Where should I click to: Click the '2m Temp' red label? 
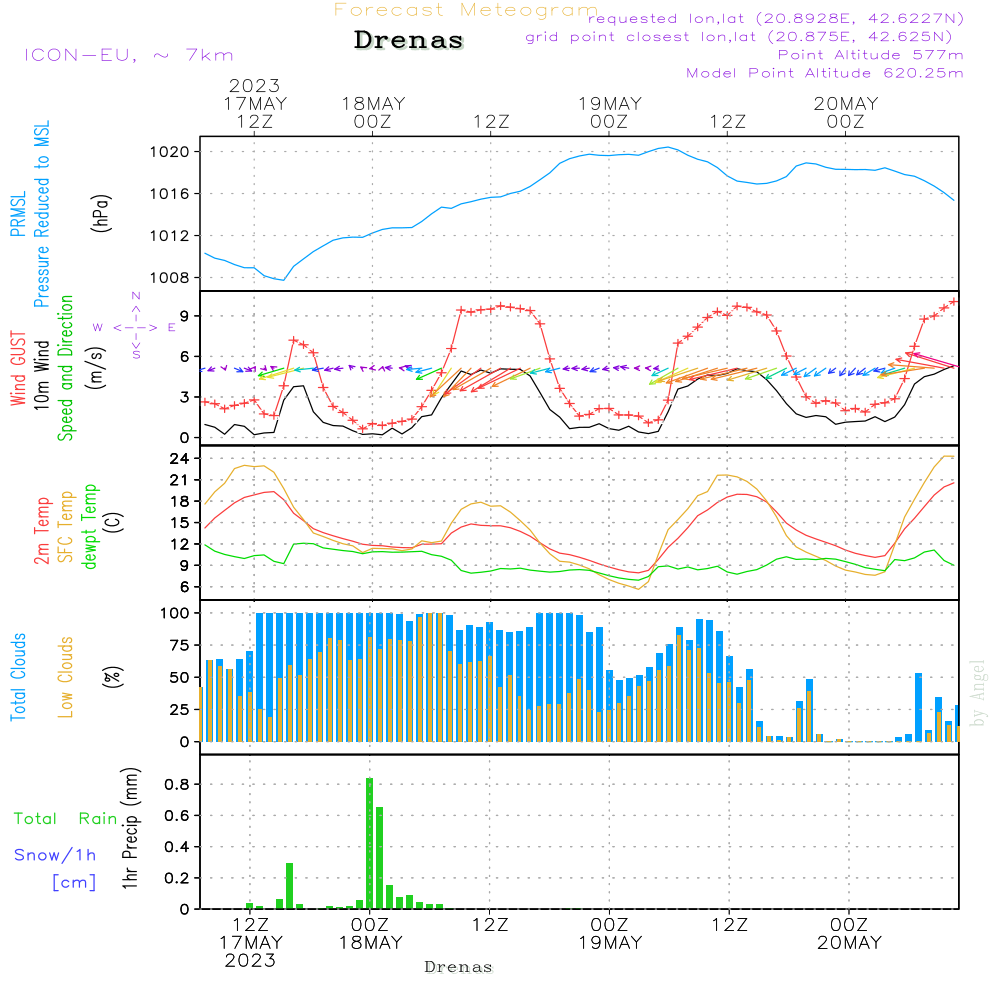41,531
